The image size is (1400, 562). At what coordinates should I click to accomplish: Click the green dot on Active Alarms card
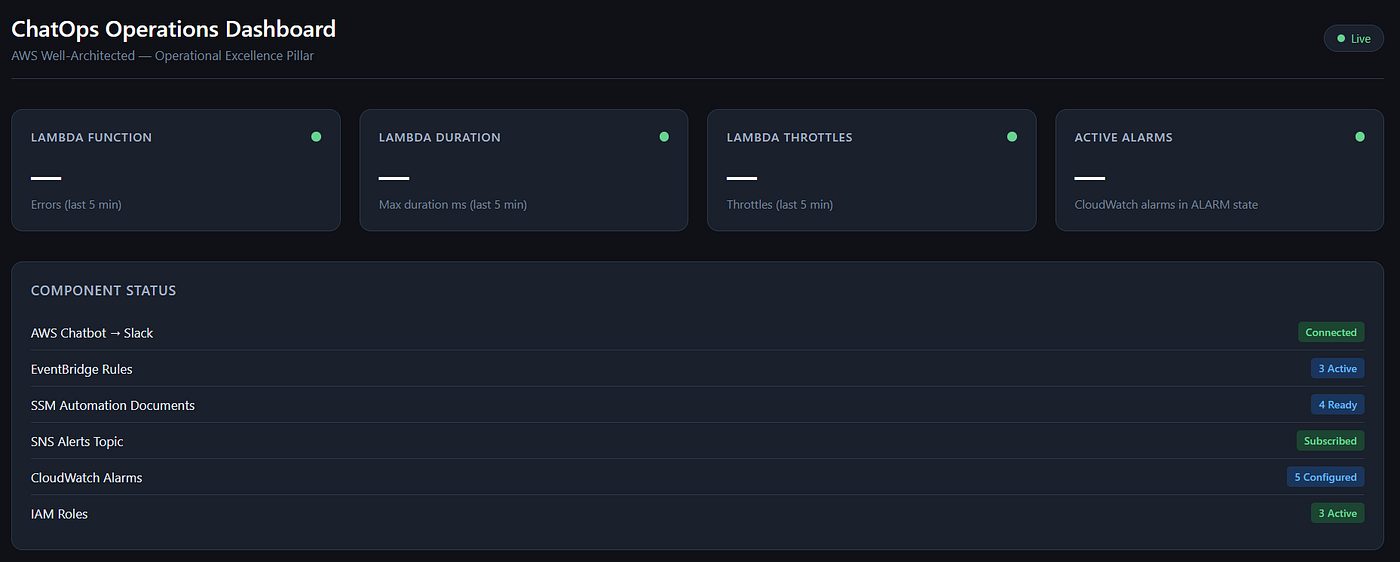1360,137
